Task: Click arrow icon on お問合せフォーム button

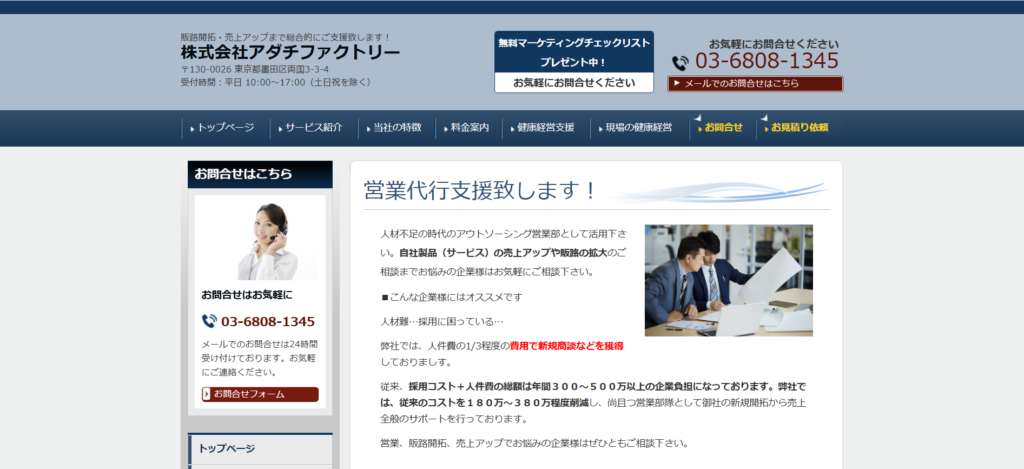Action: [x=207, y=394]
